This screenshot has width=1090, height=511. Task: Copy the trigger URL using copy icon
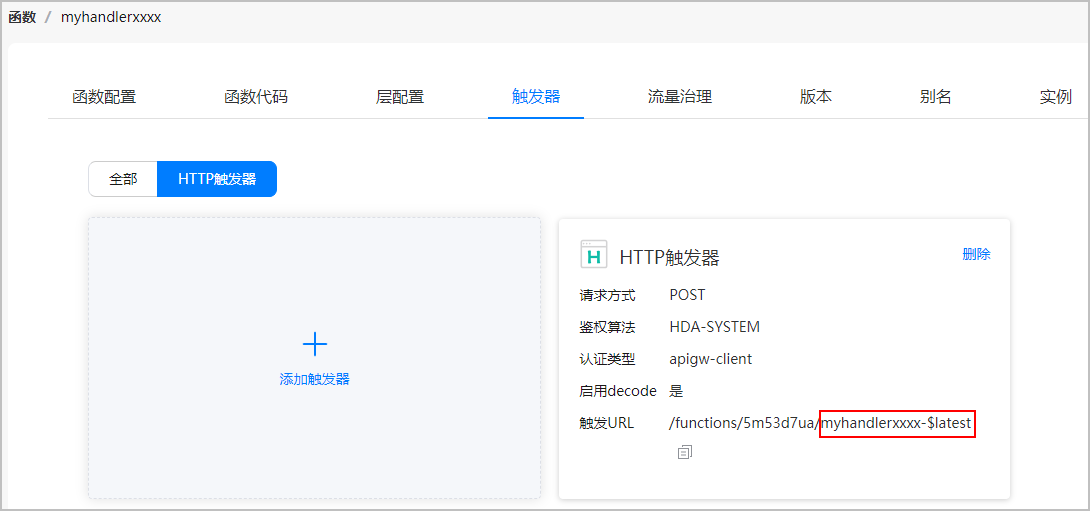(684, 452)
